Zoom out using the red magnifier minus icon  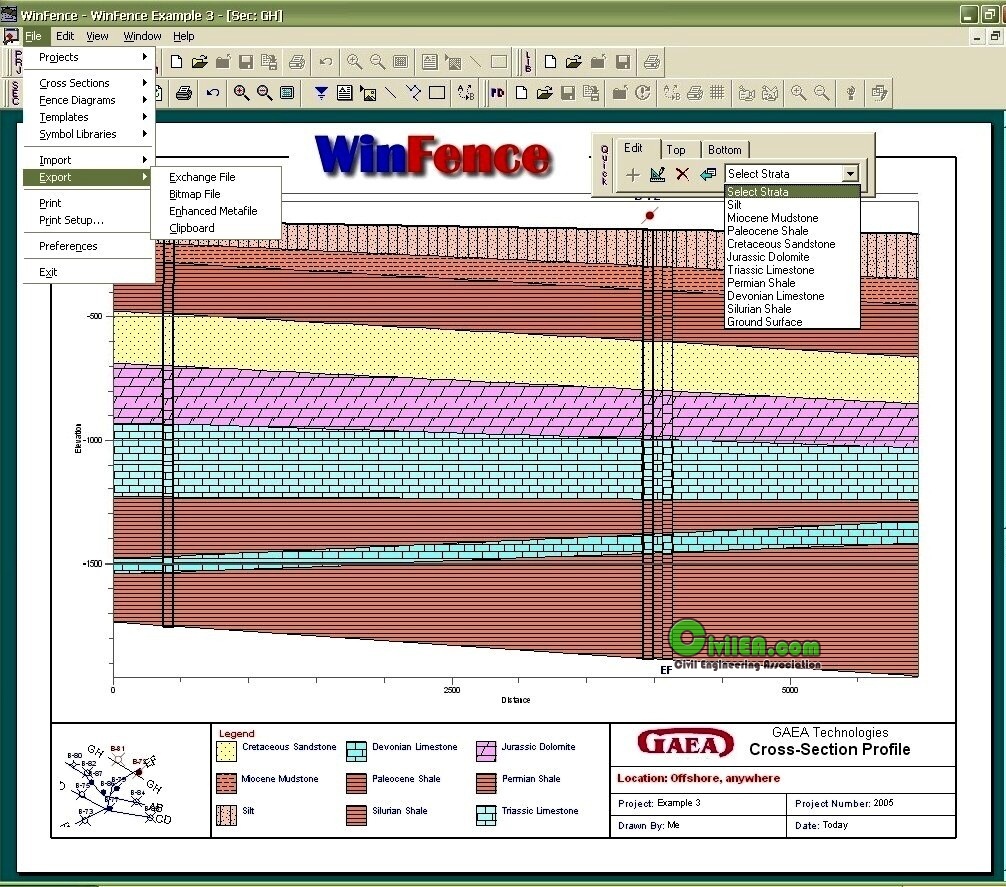click(x=264, y=93)
